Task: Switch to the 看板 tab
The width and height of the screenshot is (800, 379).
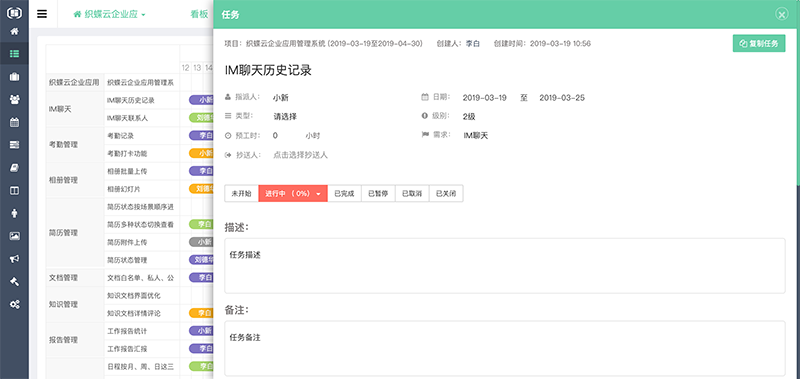Action: pyautogui.click(x=199, y=14)
